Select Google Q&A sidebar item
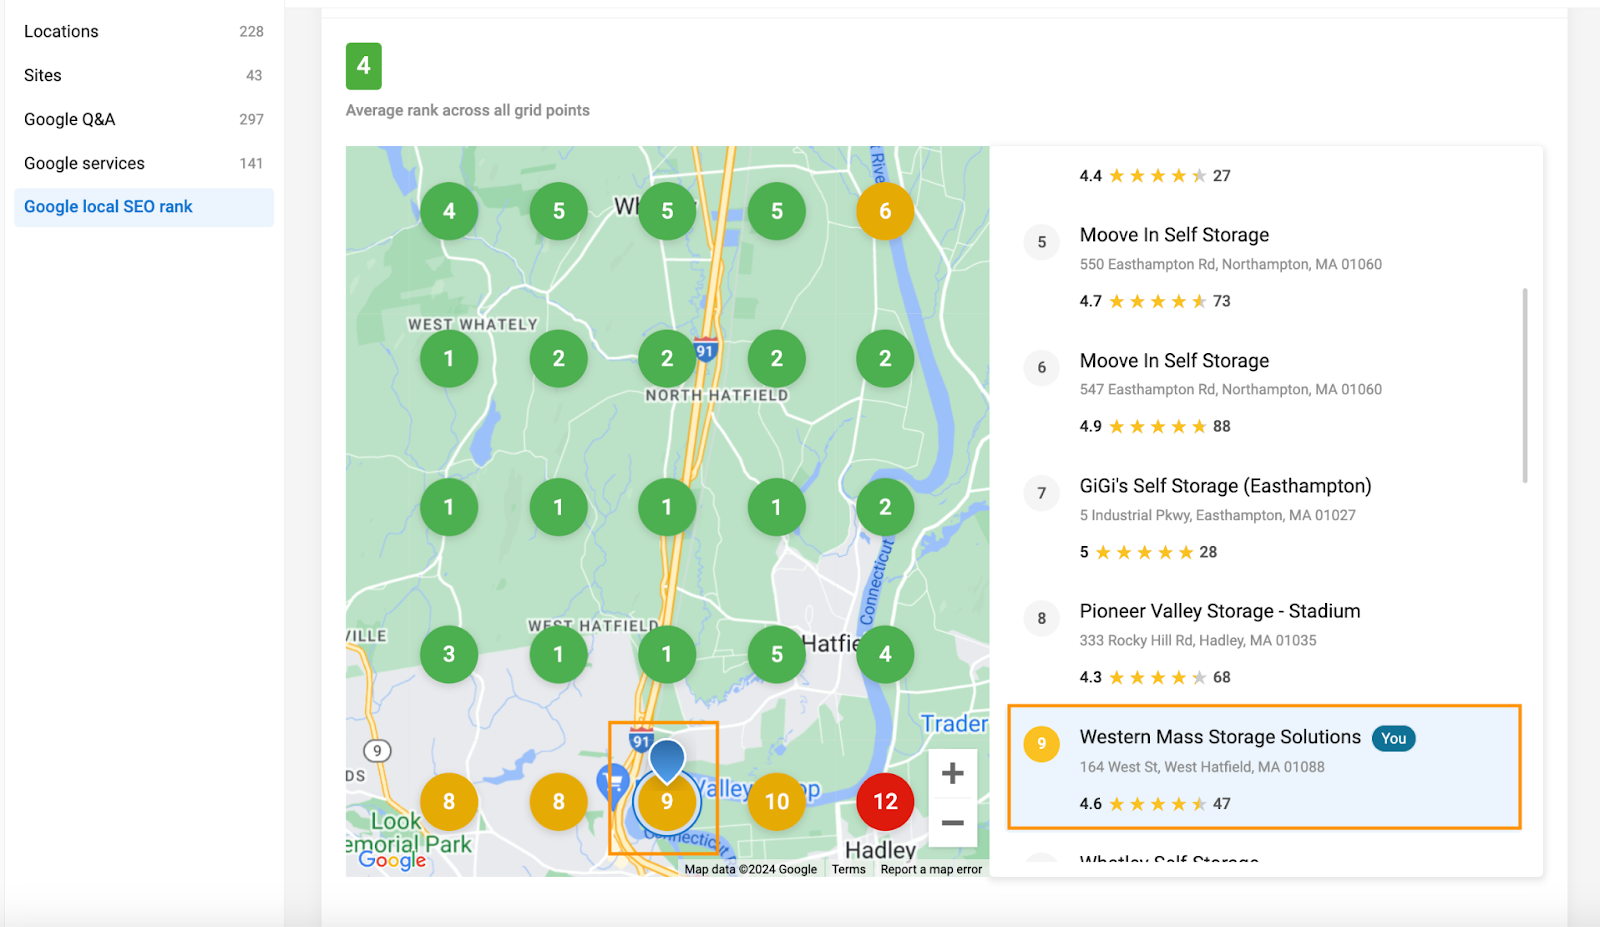This screenshot has height=927, width=1600. 143,119
